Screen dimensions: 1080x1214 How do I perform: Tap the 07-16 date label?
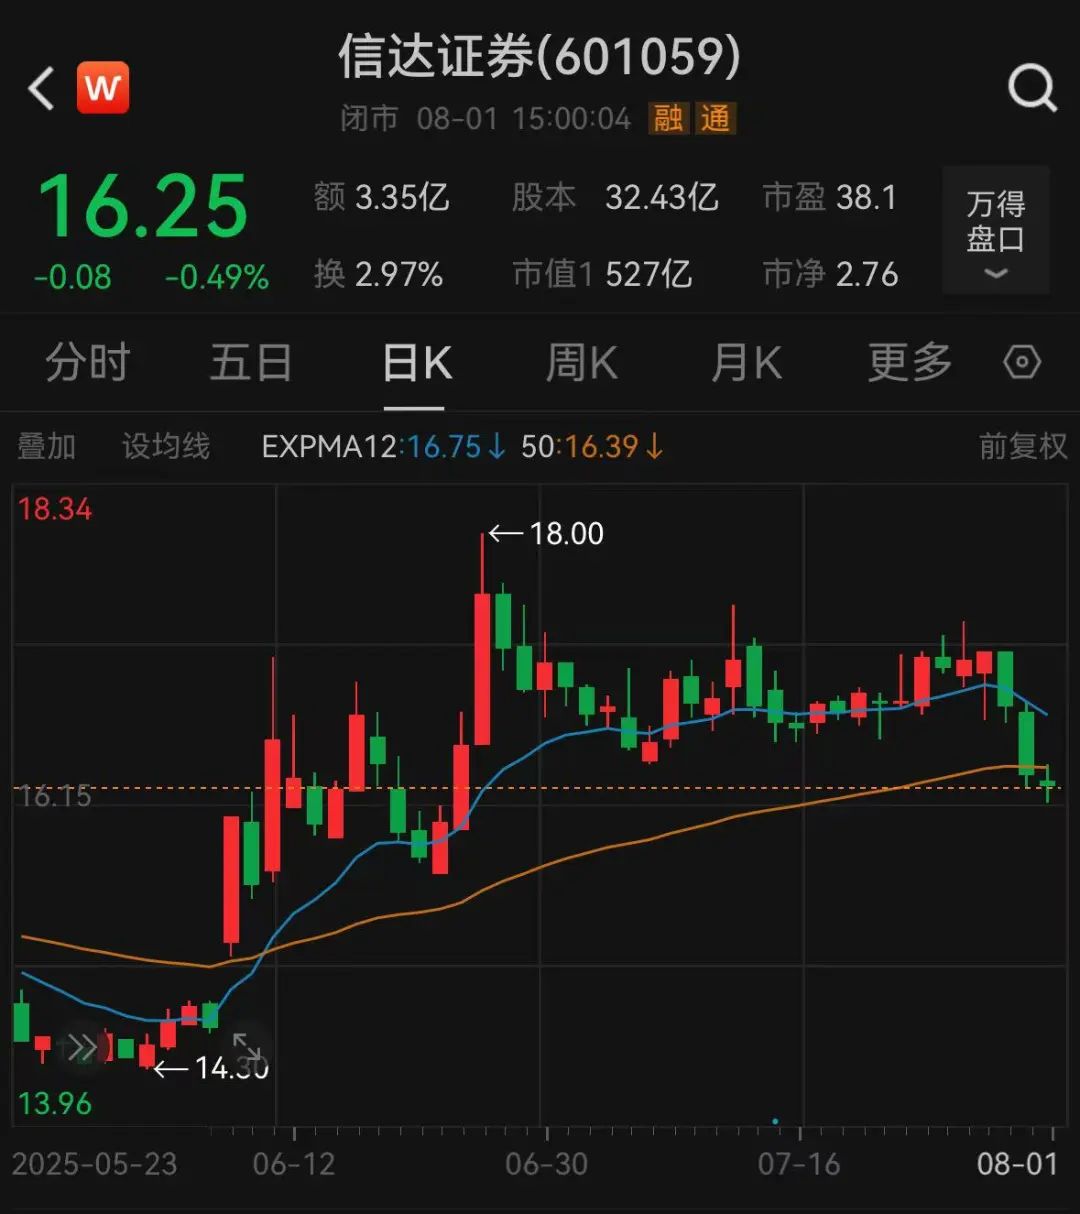[x=799, y=1164]
